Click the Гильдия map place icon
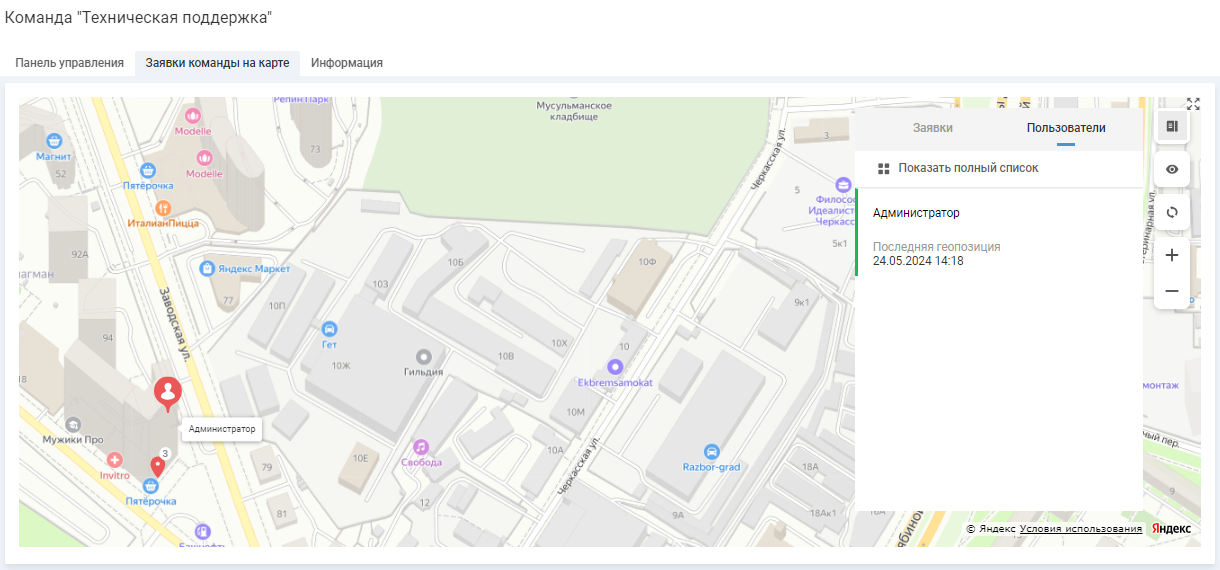 tap(423, 356)
